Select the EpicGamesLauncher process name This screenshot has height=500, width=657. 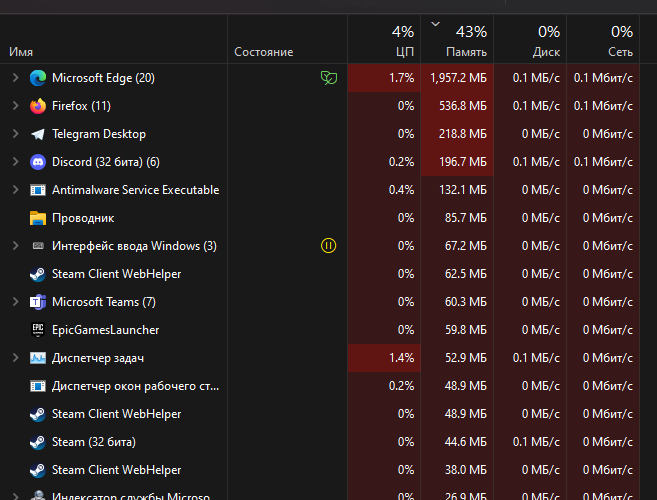click(x=106, y=330)
